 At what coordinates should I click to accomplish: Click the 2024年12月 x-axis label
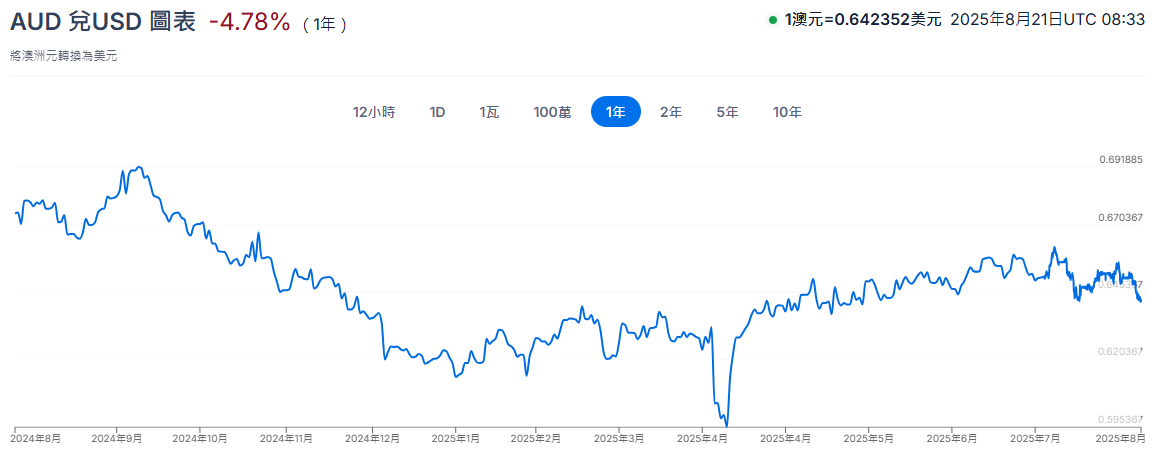tap(372, 438)
